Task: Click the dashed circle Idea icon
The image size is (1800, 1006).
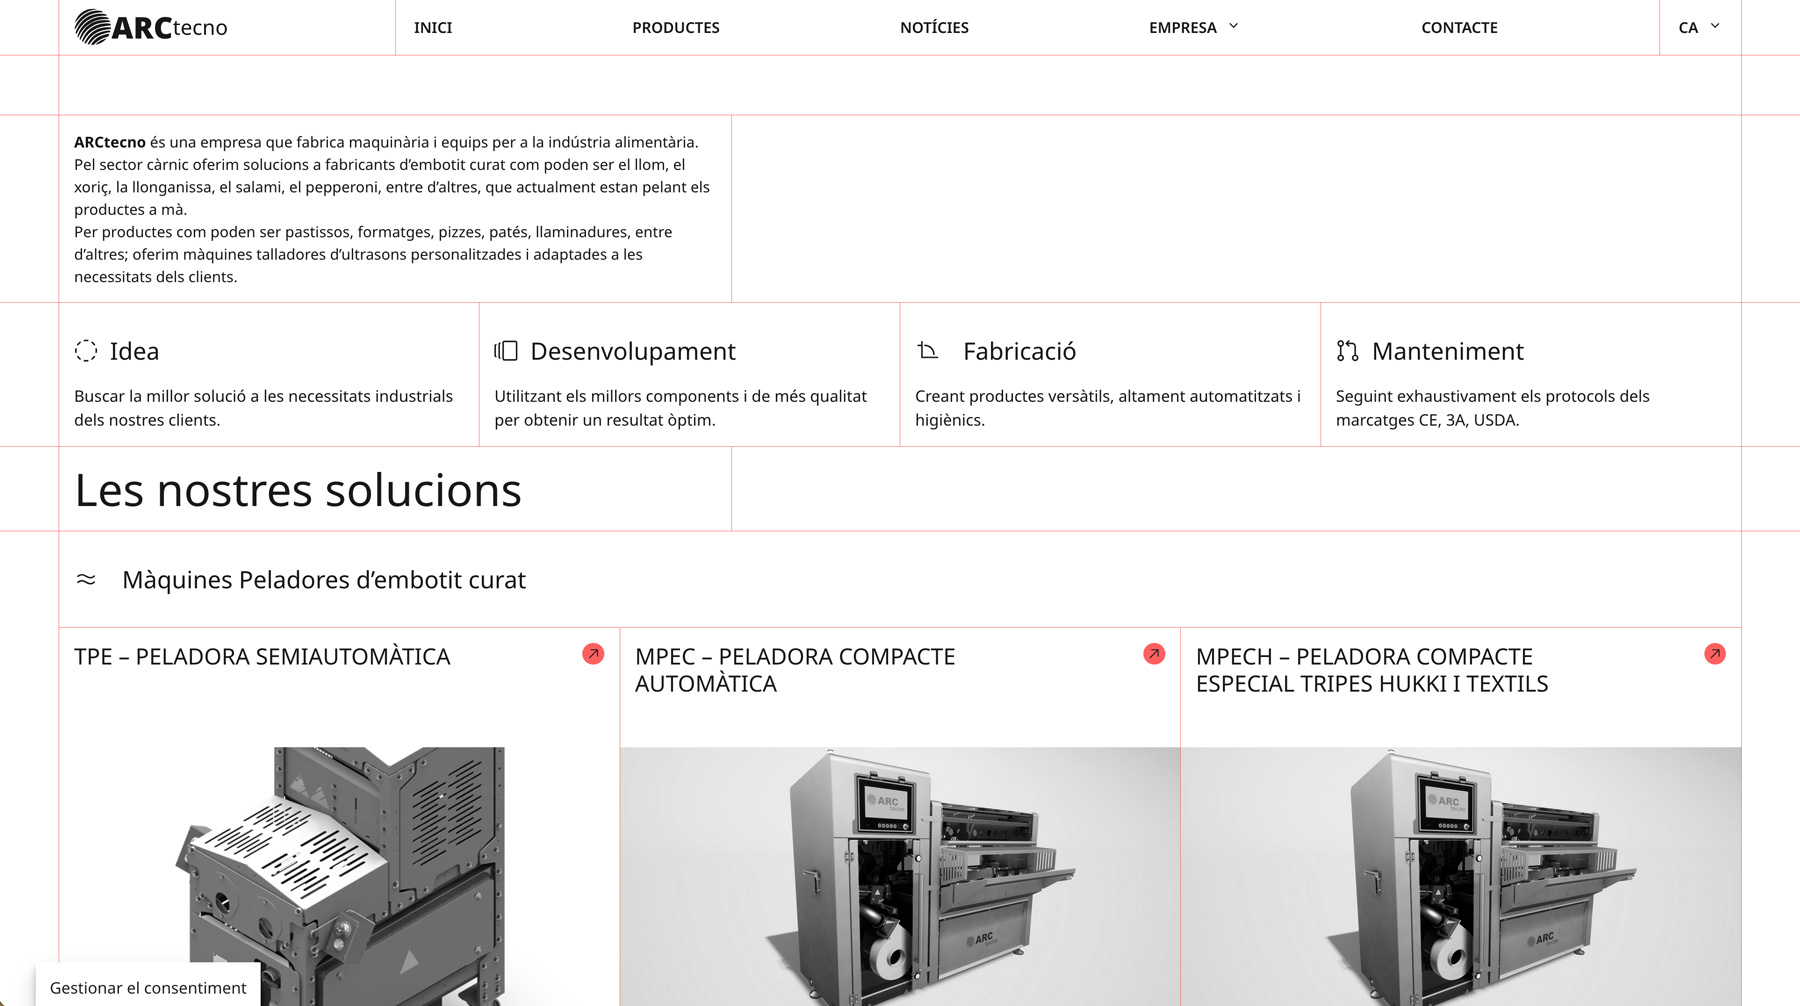Action: 86,351
